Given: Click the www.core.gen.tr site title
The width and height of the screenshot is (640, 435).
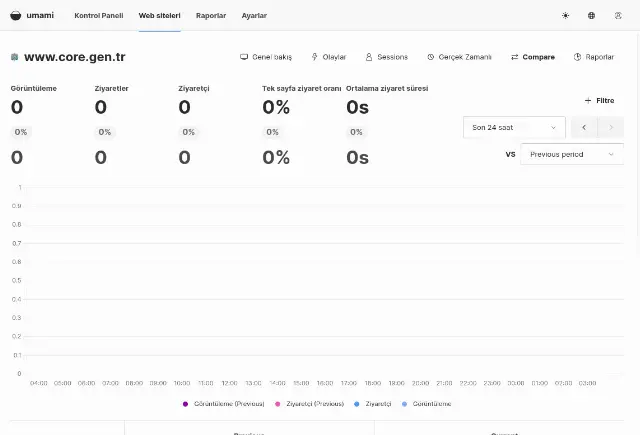Looking at the screenshot, I should coord(75,57).
